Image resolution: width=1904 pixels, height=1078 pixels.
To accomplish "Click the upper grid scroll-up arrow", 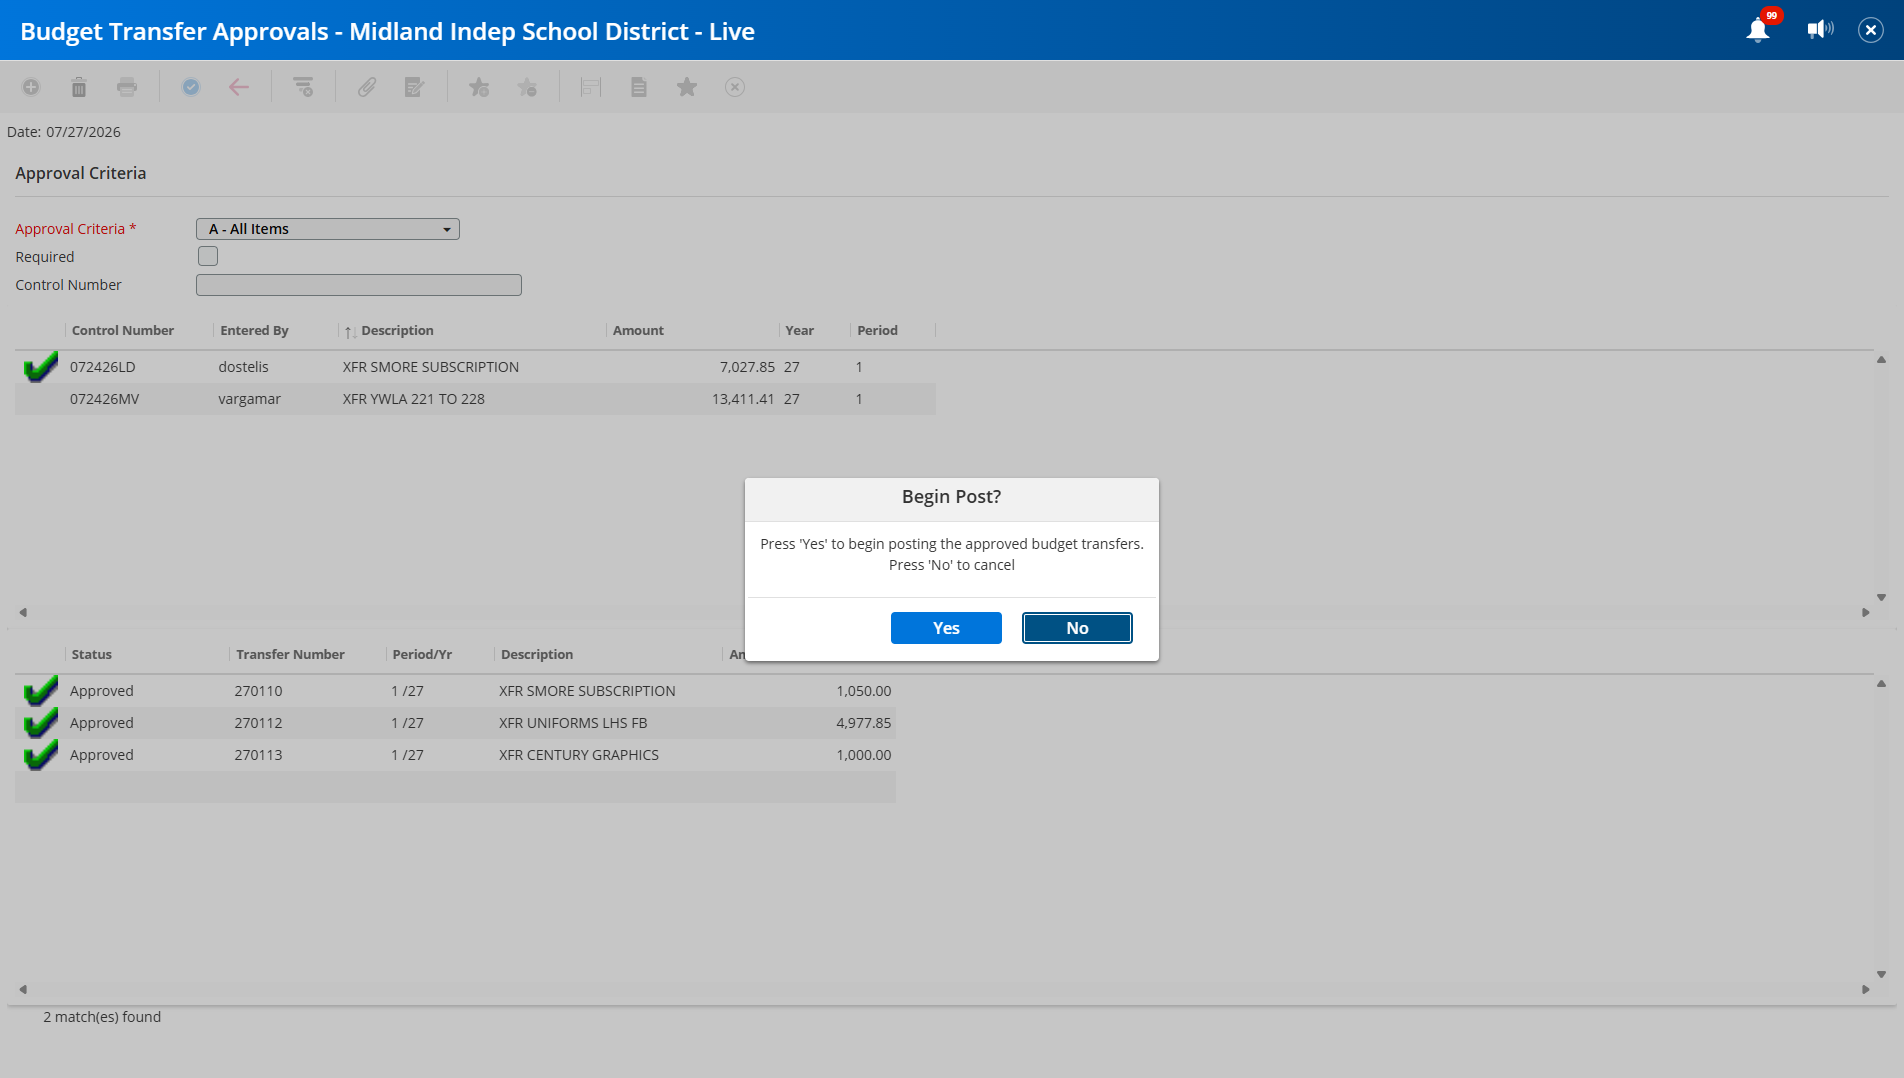I will point(1881,360).
